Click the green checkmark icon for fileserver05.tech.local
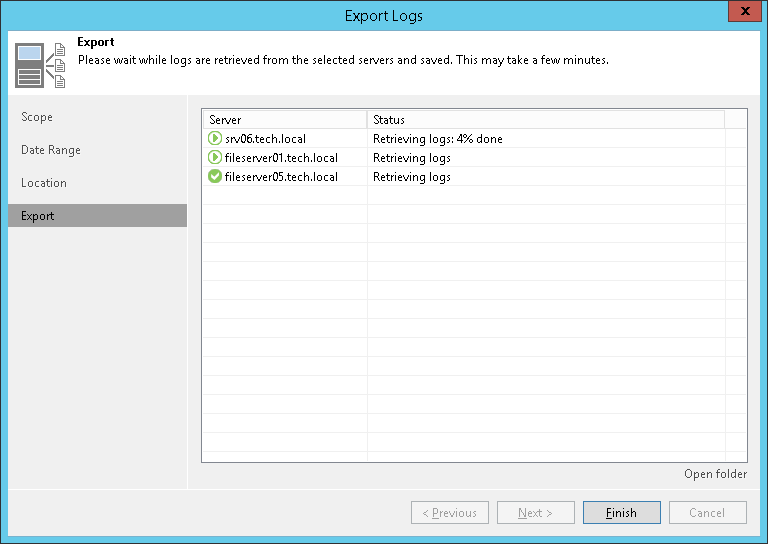Viewport: 768px width, 544px height. pyautogui.click(x=215, y=177)
